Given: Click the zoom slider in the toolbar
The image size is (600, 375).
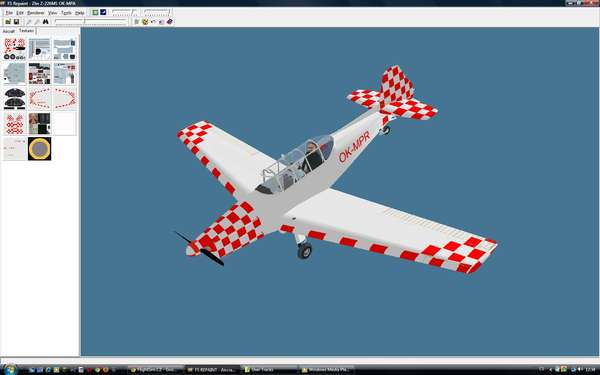Looking at the screenshot, I should (x=91, y=22).
